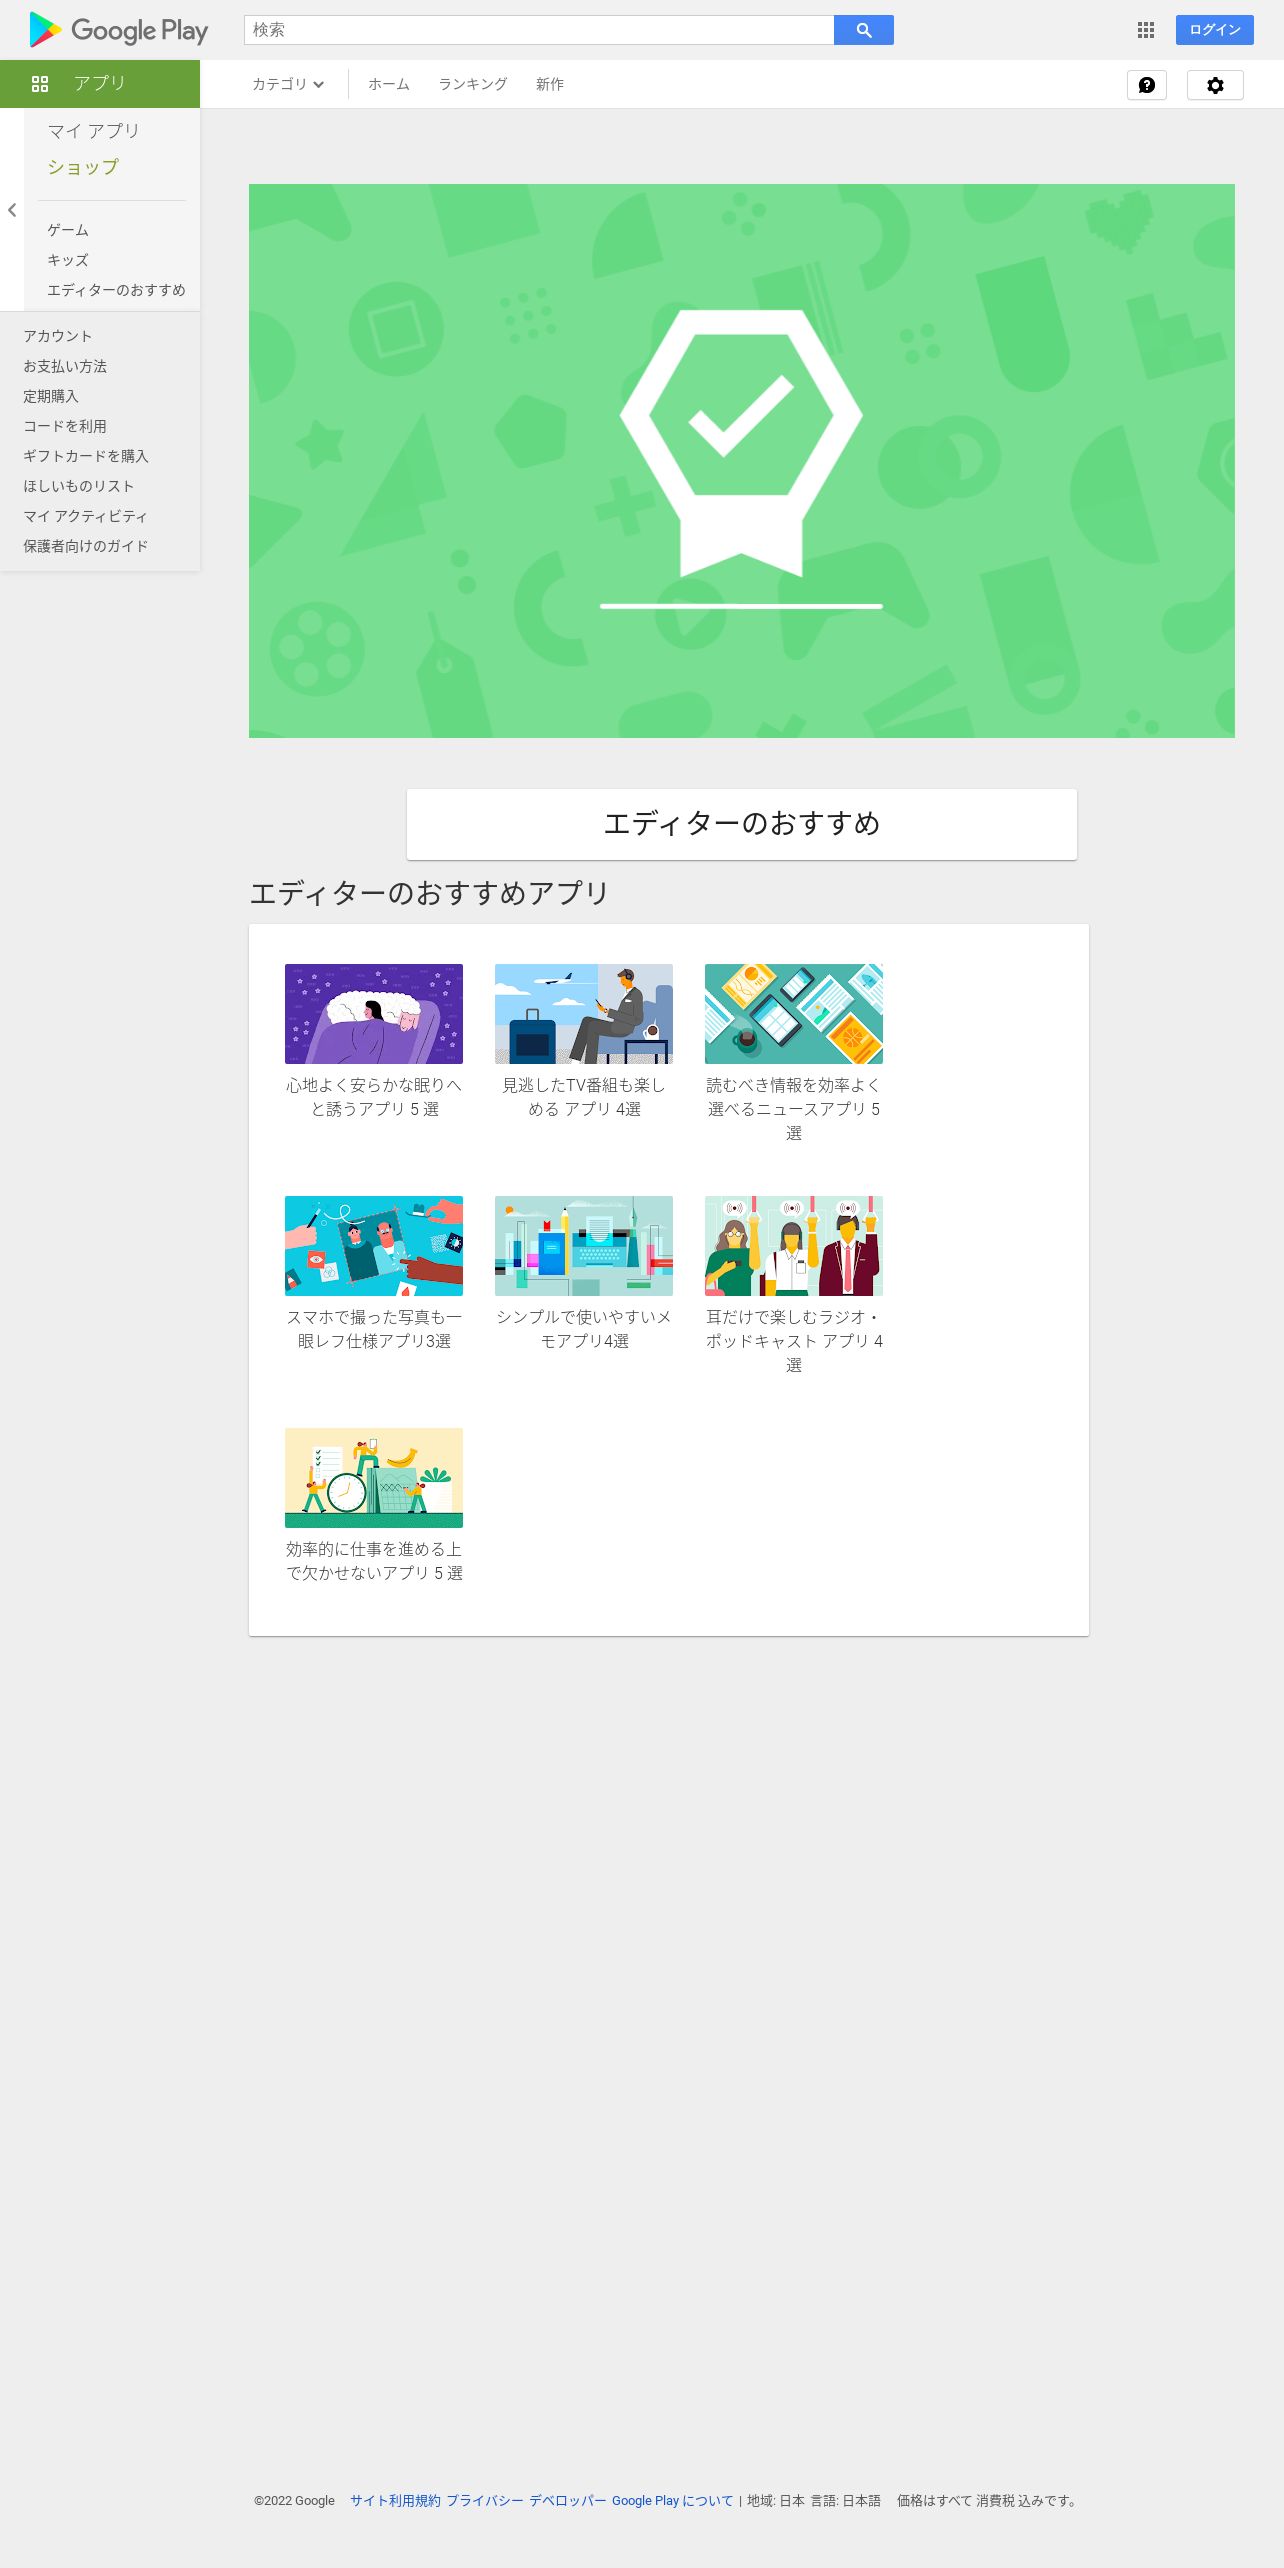Open アカウント link

(x=58, y=336)
